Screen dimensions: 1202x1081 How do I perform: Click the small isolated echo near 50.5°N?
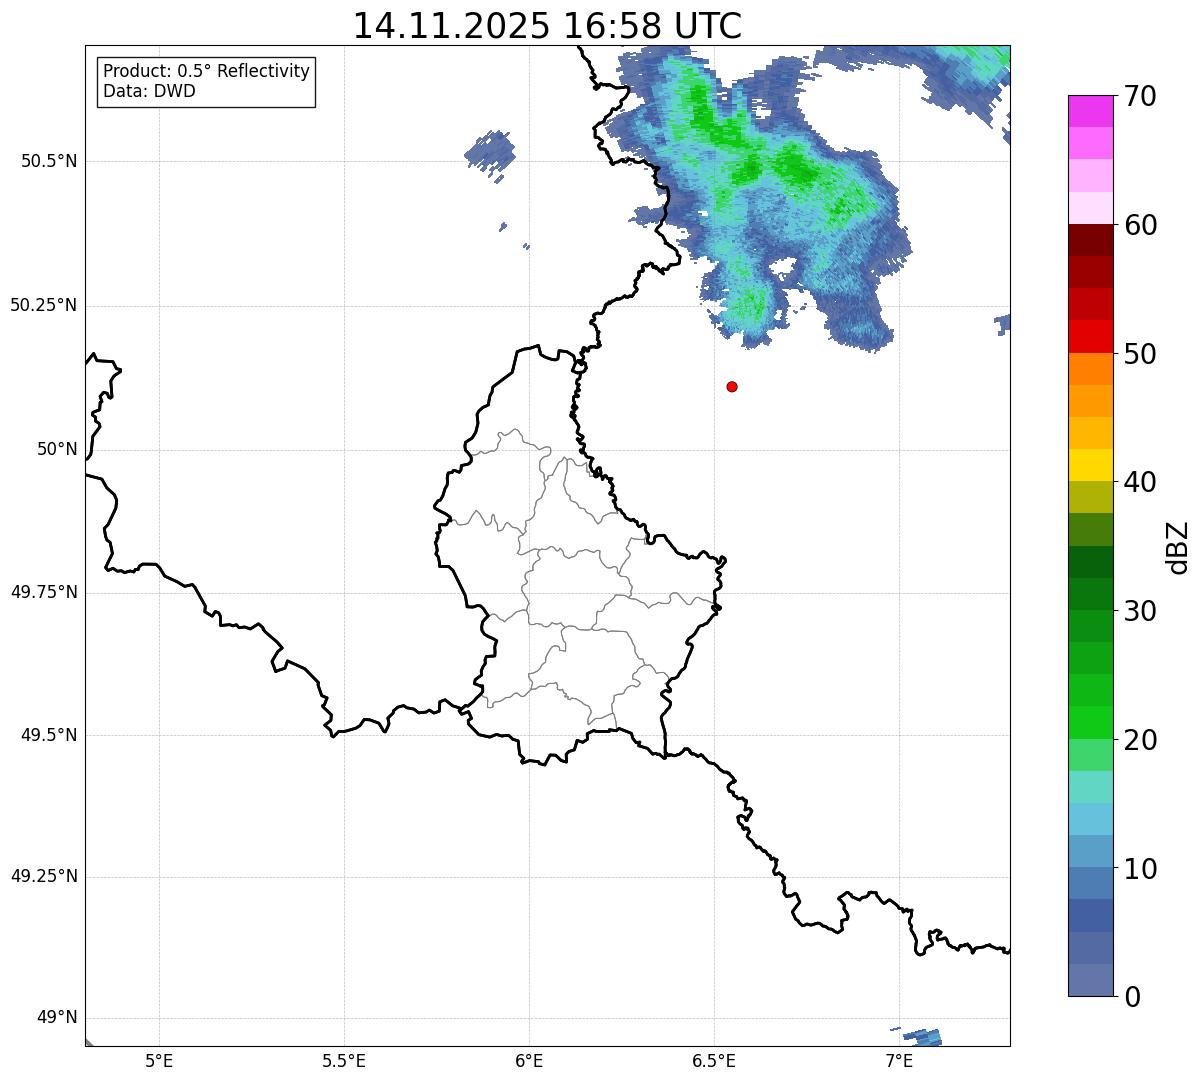(x=491, y=154)
